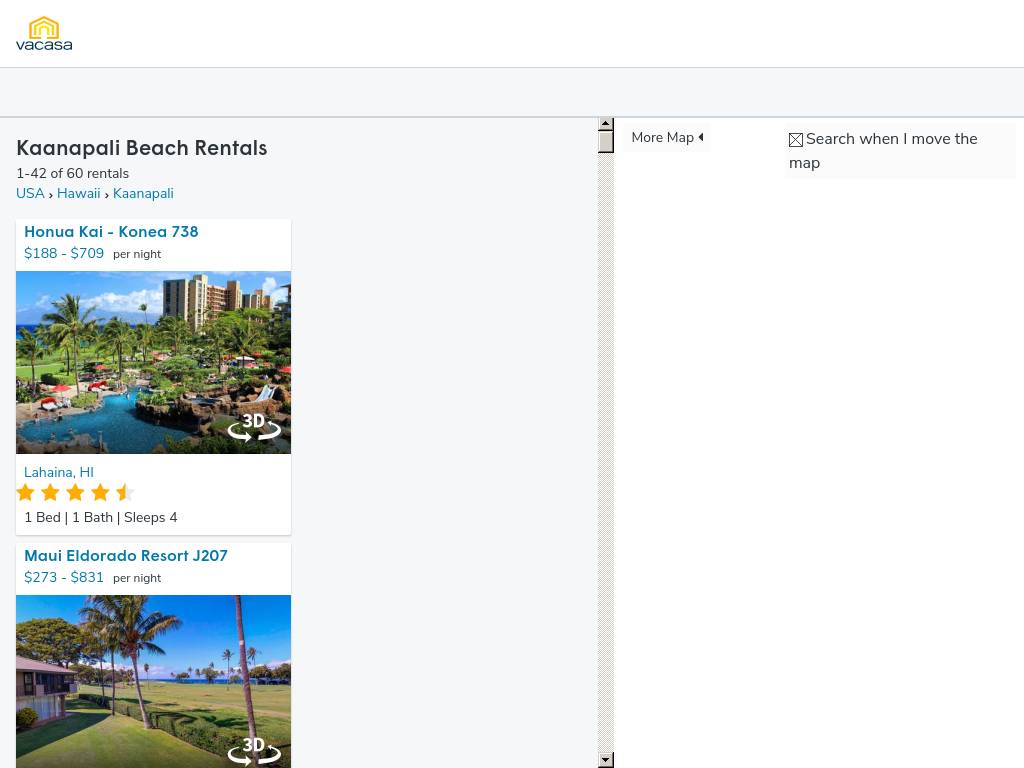Click the scrollbar up arrow
Image resolution: width=1024 pixels, height=768 pixels.
point(606,123)
